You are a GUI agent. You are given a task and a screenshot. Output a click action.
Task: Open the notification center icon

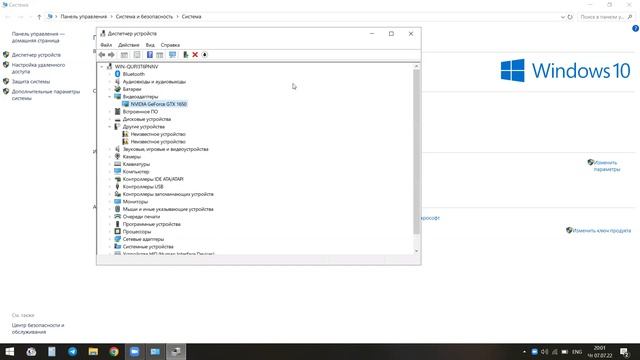pyautogui.click(x=624, y=352)
